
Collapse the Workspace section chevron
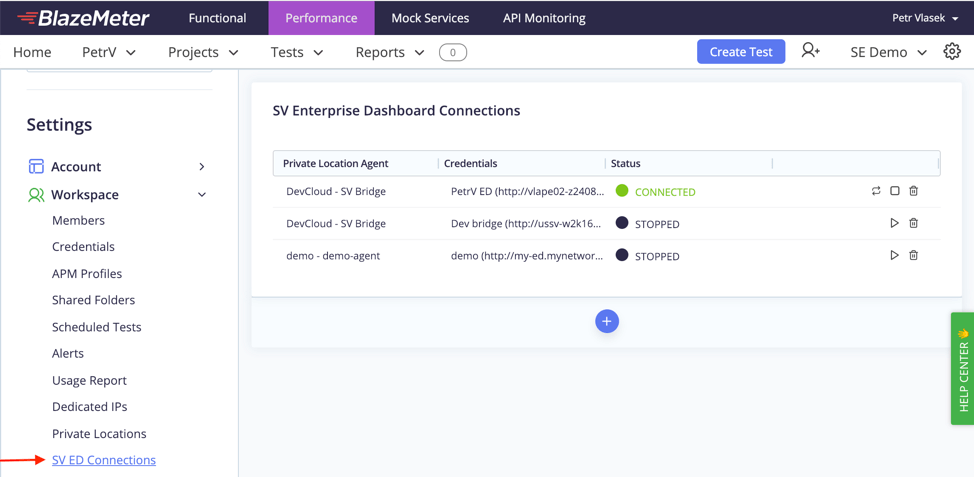point(201,195)
